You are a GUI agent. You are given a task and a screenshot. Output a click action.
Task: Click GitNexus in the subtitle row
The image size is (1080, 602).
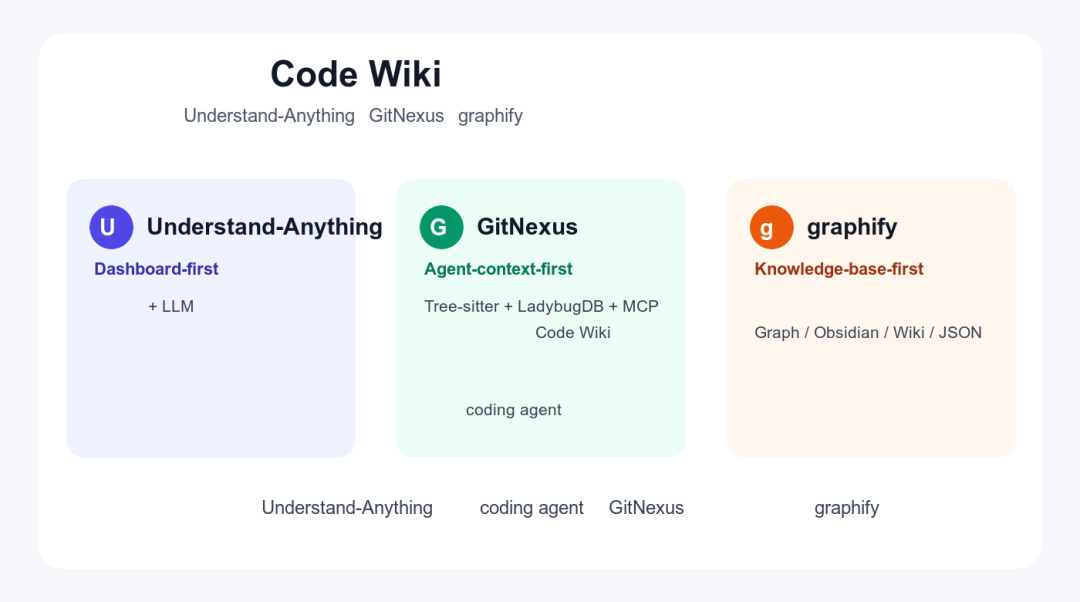[406, 116]
